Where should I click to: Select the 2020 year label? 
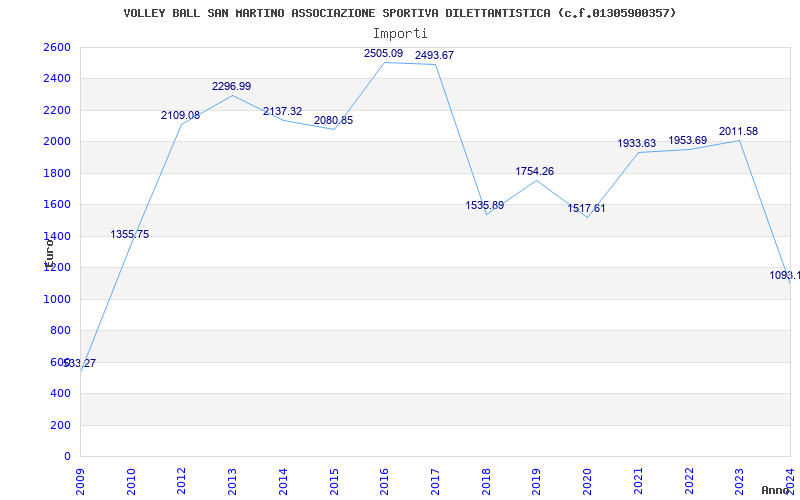click(587, 482)
